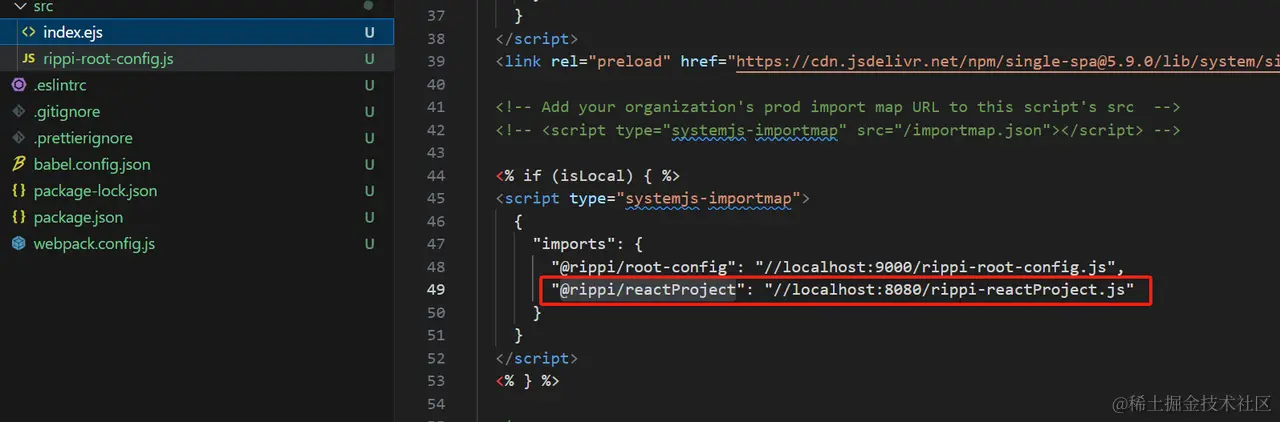This screenshot has width=1280, height=422.
Task: Click the "//localhost:8080/rippi-reactProject.js" string
Action: tap(949, 290)
